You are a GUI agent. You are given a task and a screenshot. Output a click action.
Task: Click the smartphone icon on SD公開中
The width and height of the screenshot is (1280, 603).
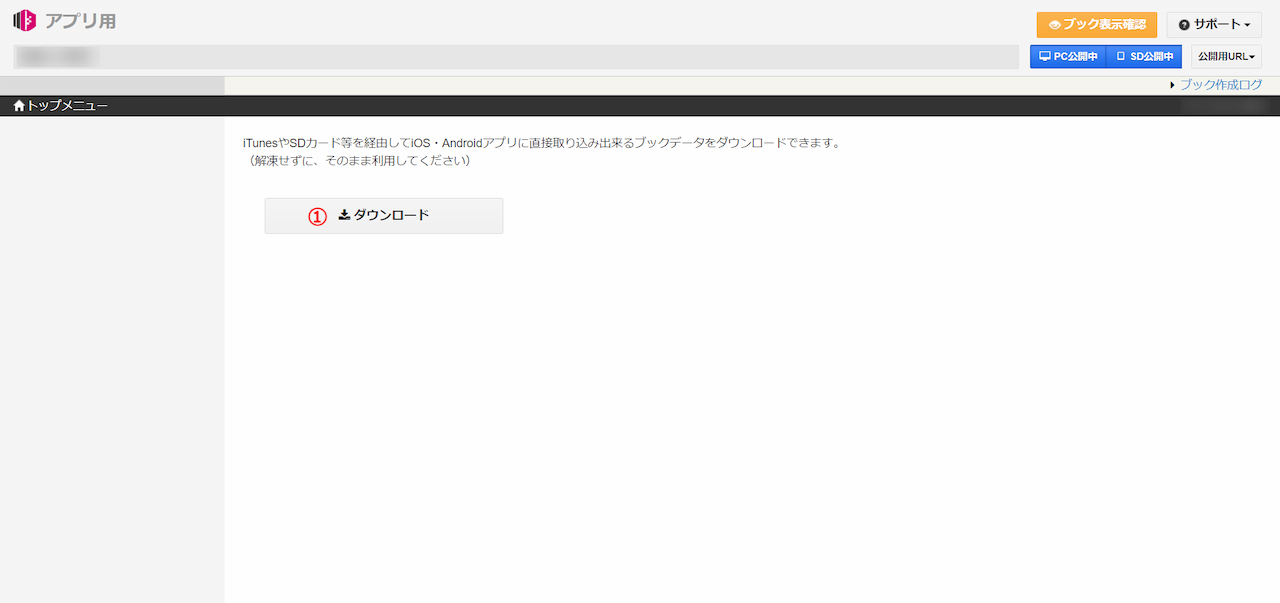[1122, 56]
